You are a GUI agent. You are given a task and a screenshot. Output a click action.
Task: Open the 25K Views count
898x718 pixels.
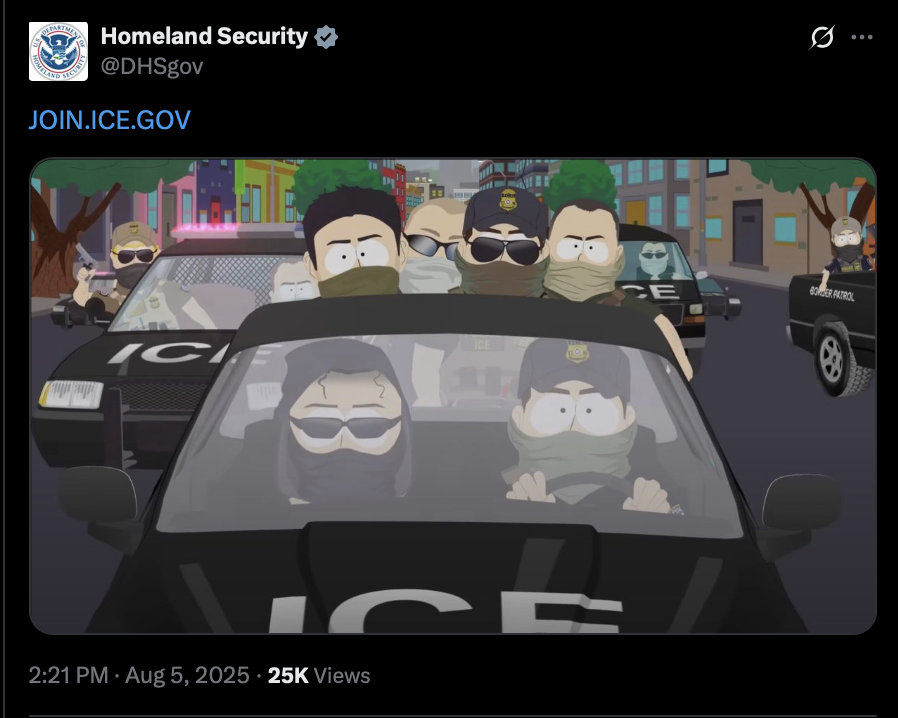[x=319, y=675]
